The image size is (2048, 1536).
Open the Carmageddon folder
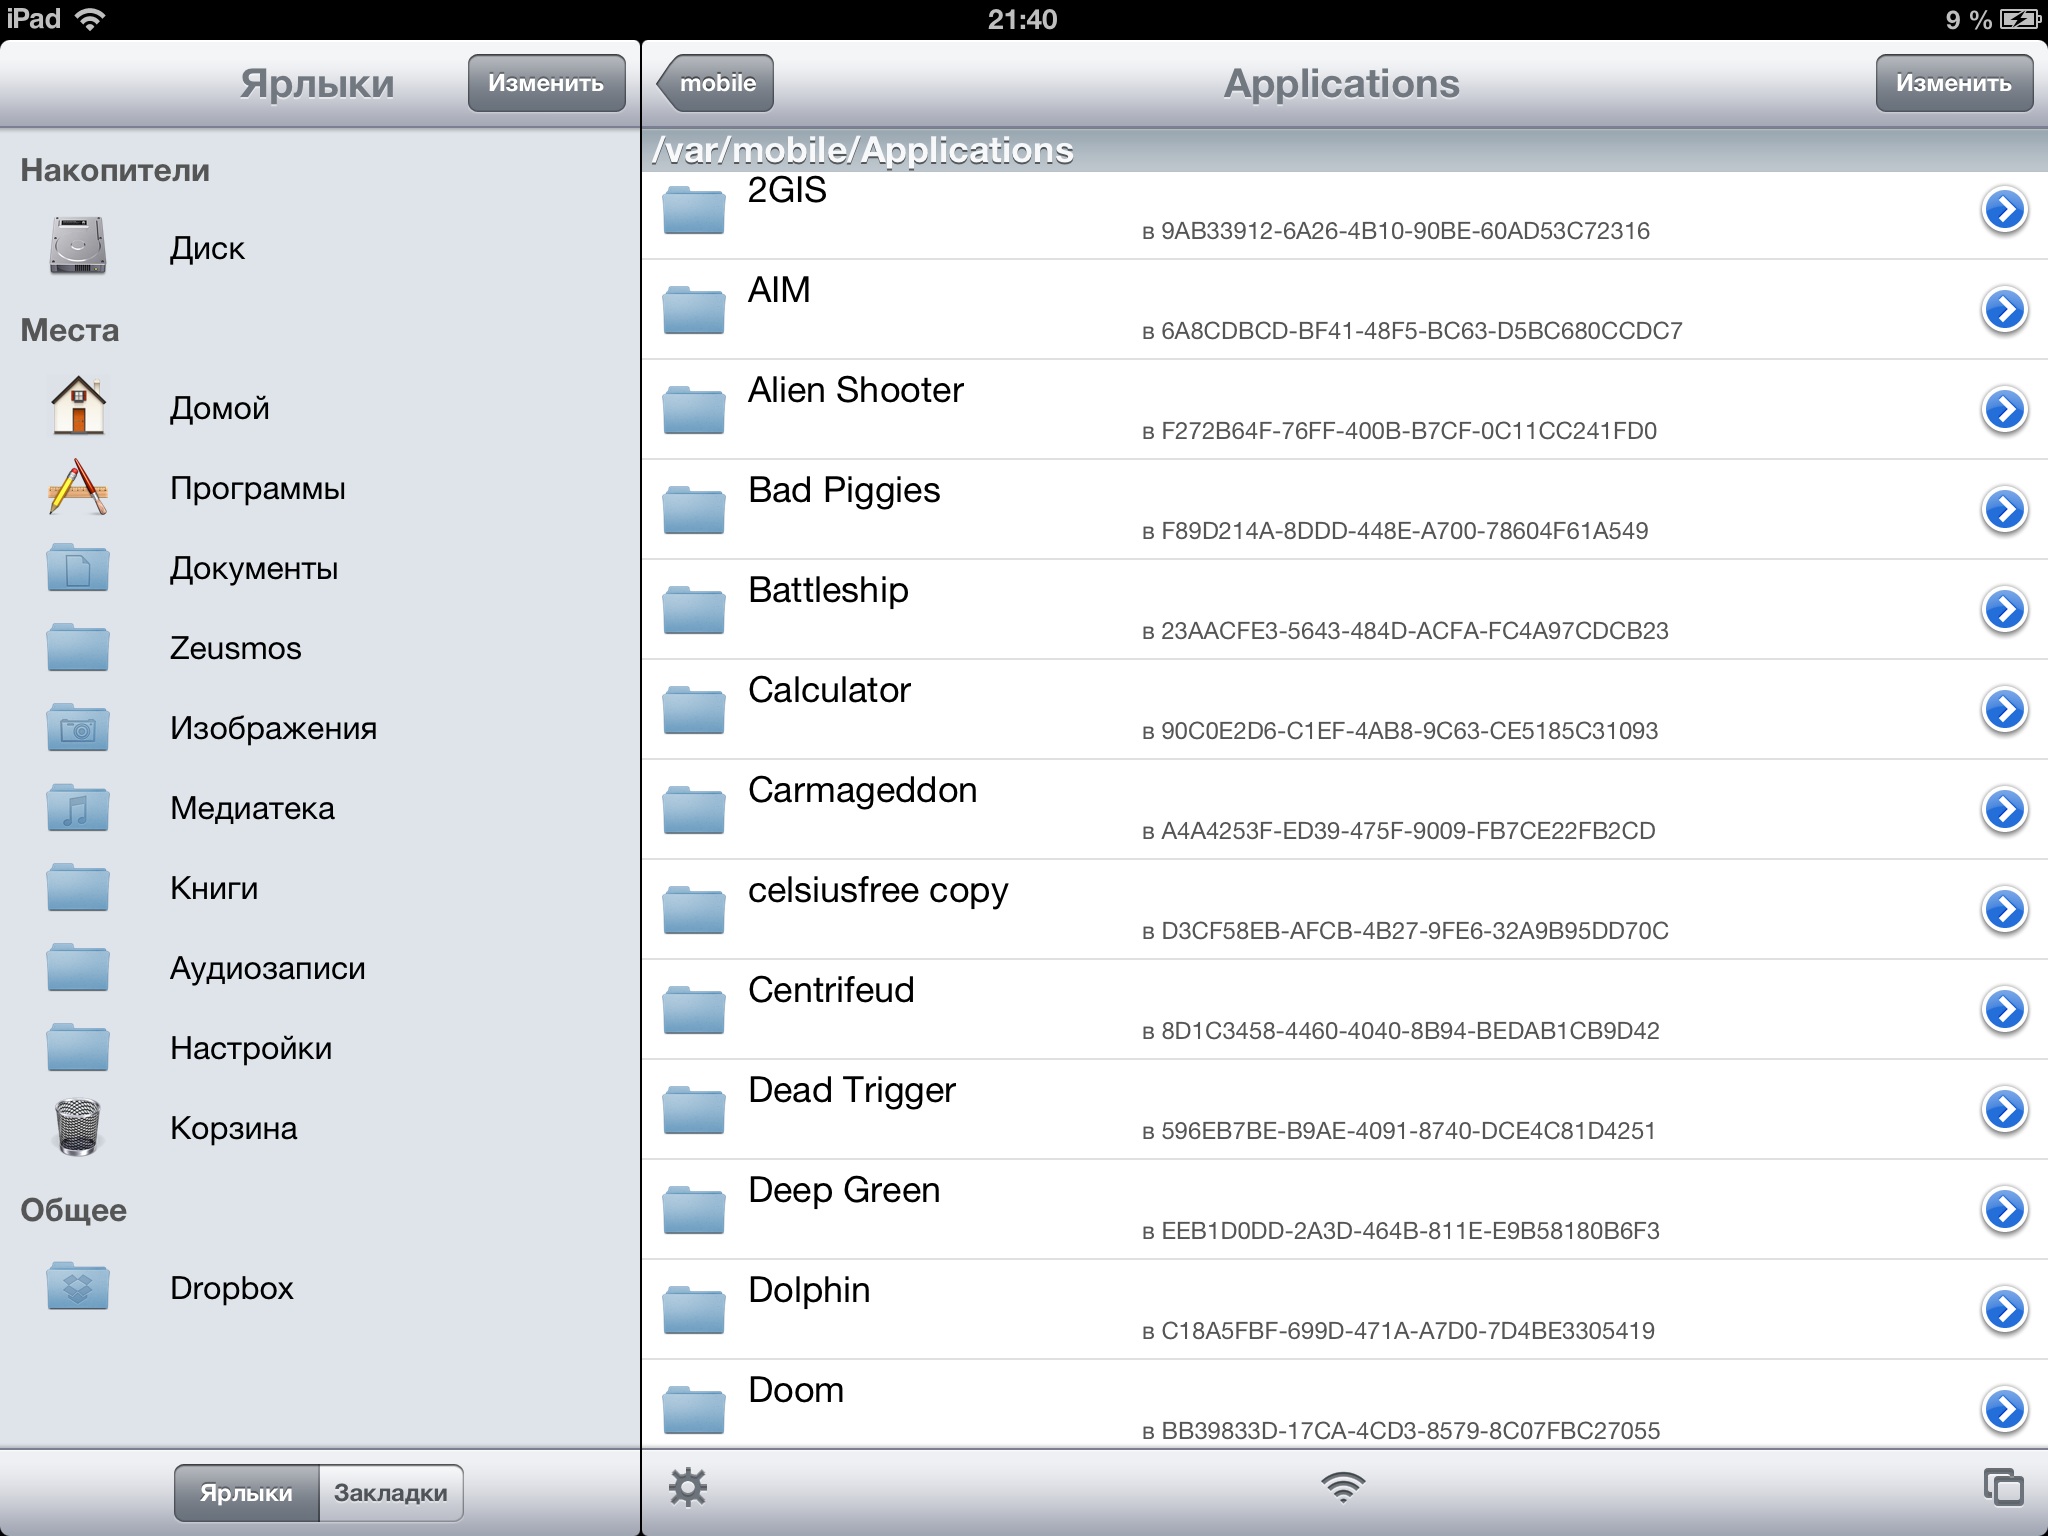[x=1345, y=810]
